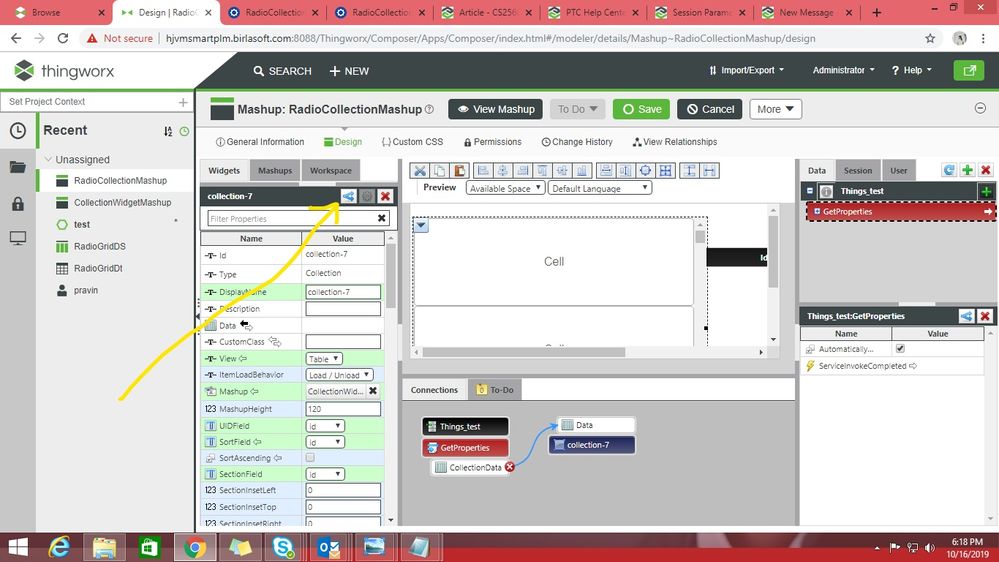Switch to the Mashups tab
Screen dimensions: 999x562
(275, 170)
